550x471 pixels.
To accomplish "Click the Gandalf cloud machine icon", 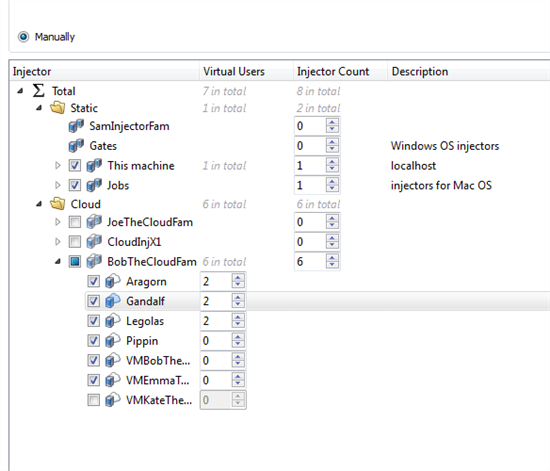I will click(x=113, y=301).
